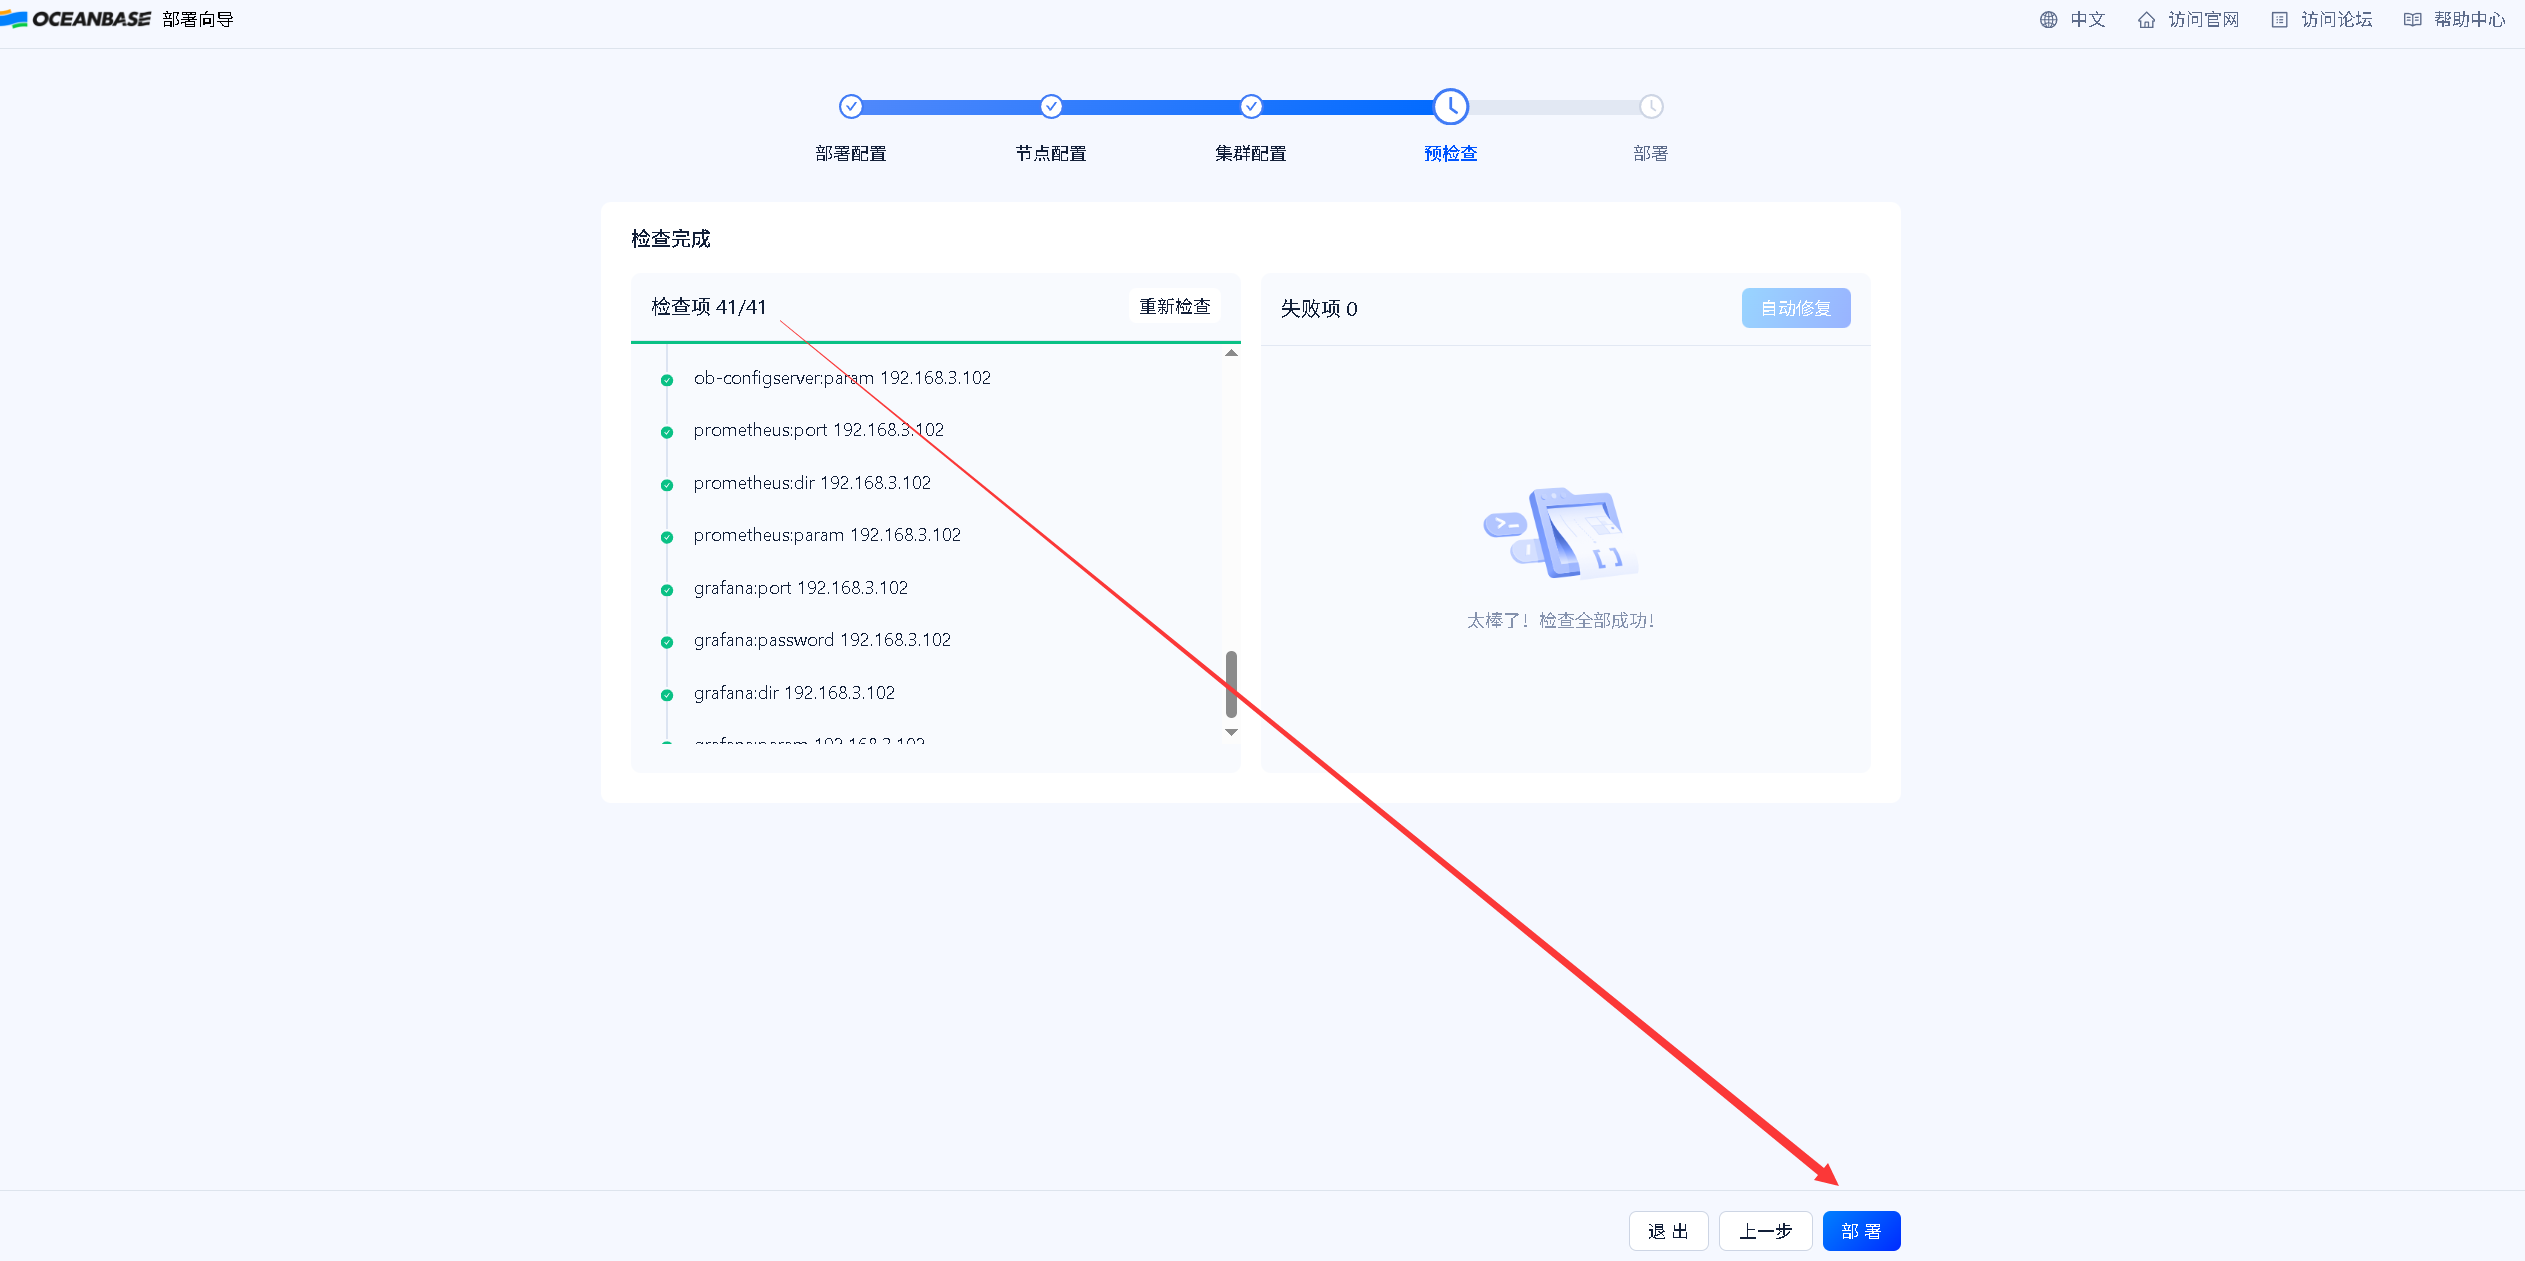
Task: Click the 退出 exit button
Action: point(1668,1230)
